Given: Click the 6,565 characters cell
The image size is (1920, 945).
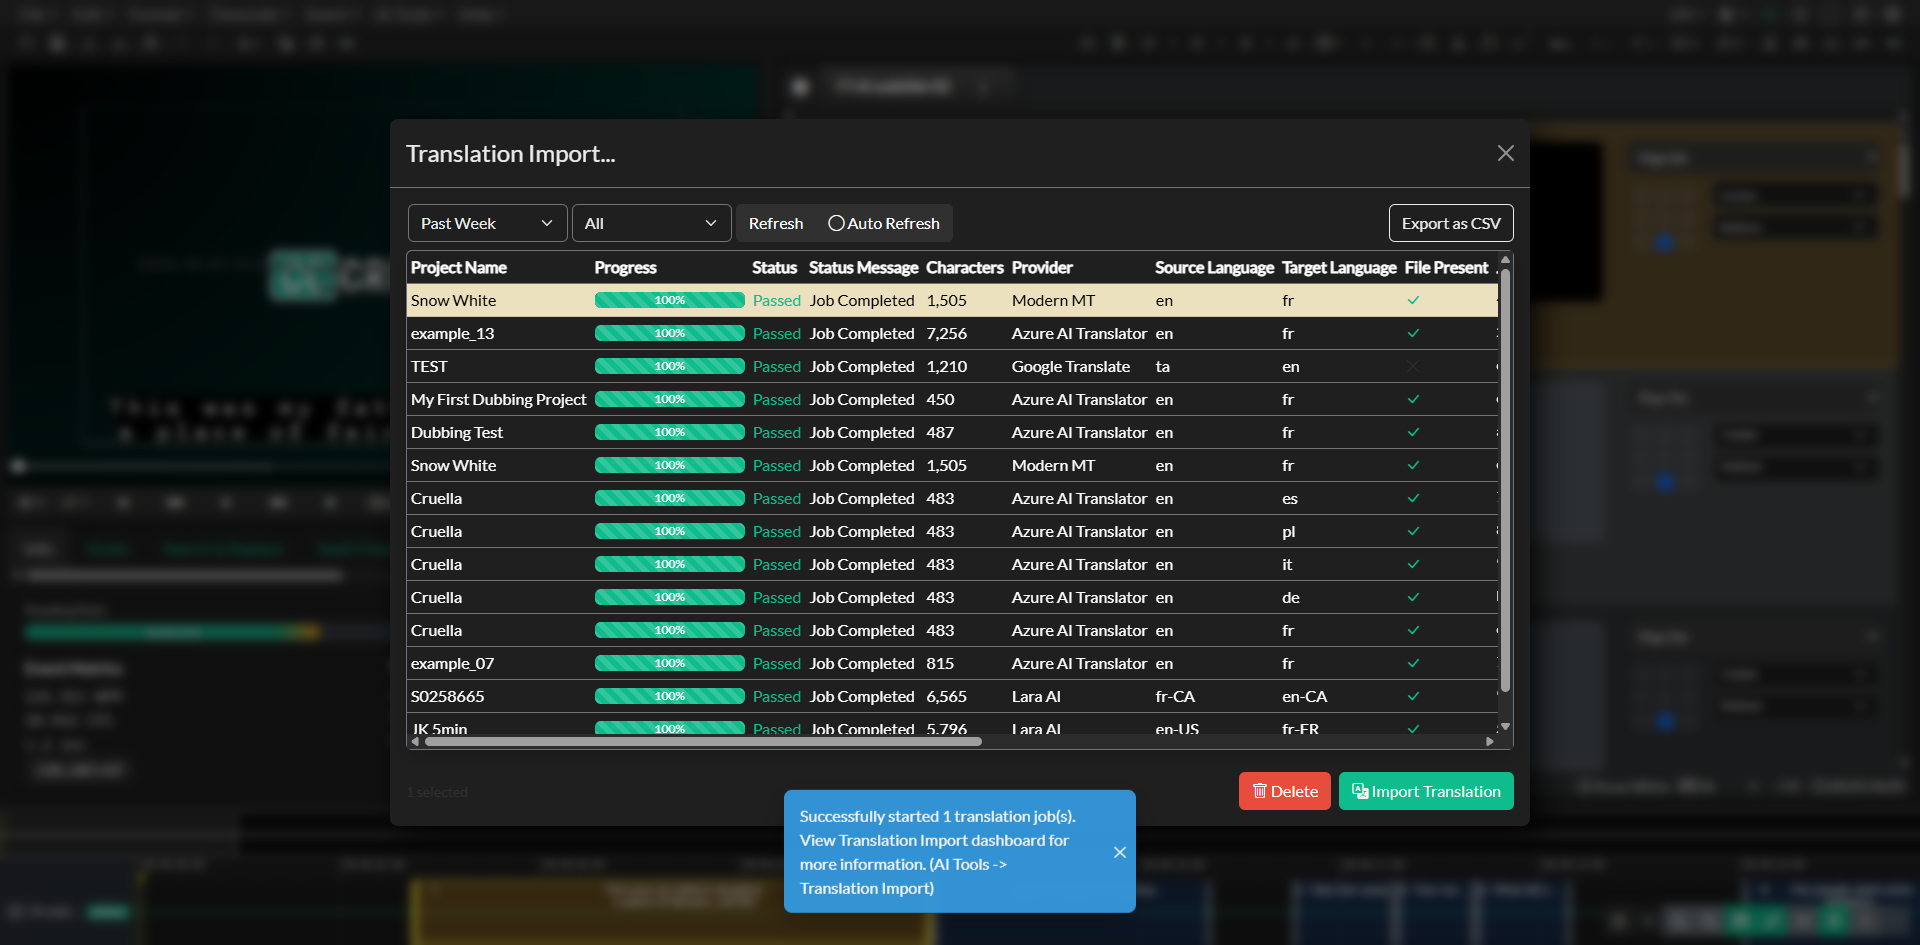Looking at the screenshot, I should (x=946, y=696).
